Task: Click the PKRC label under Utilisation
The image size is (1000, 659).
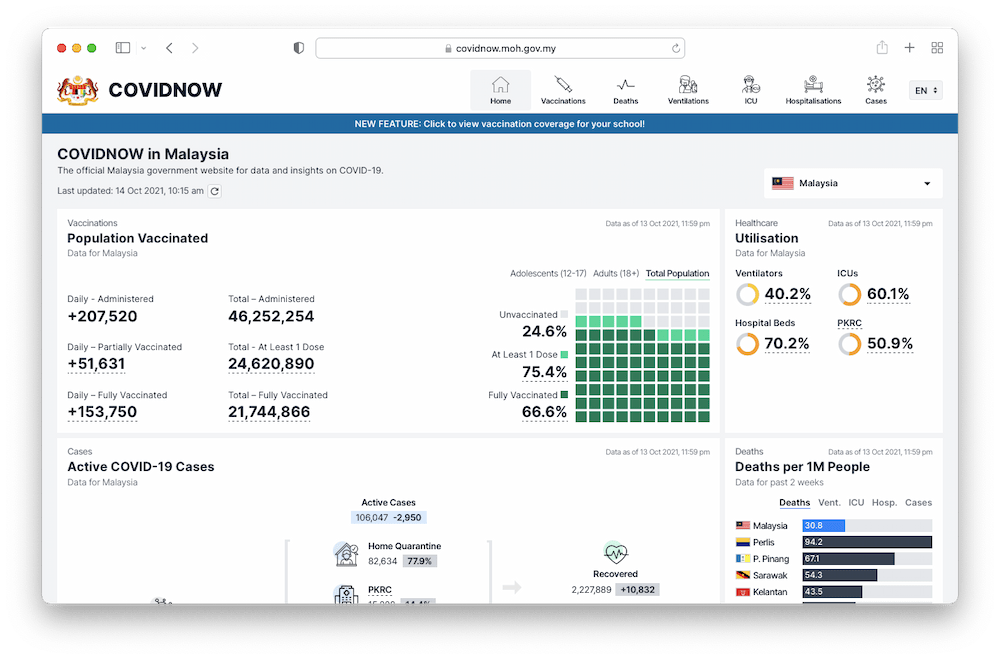Action: pyautogui.click(x=849, y=323)
